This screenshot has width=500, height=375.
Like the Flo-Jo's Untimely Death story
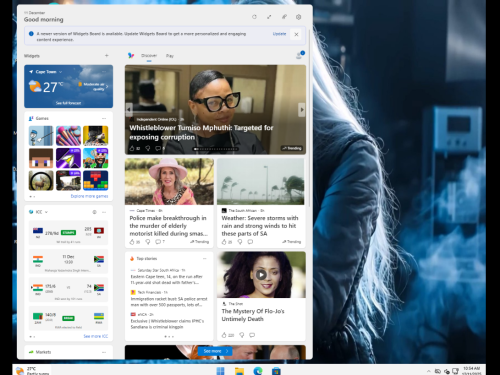224,335
